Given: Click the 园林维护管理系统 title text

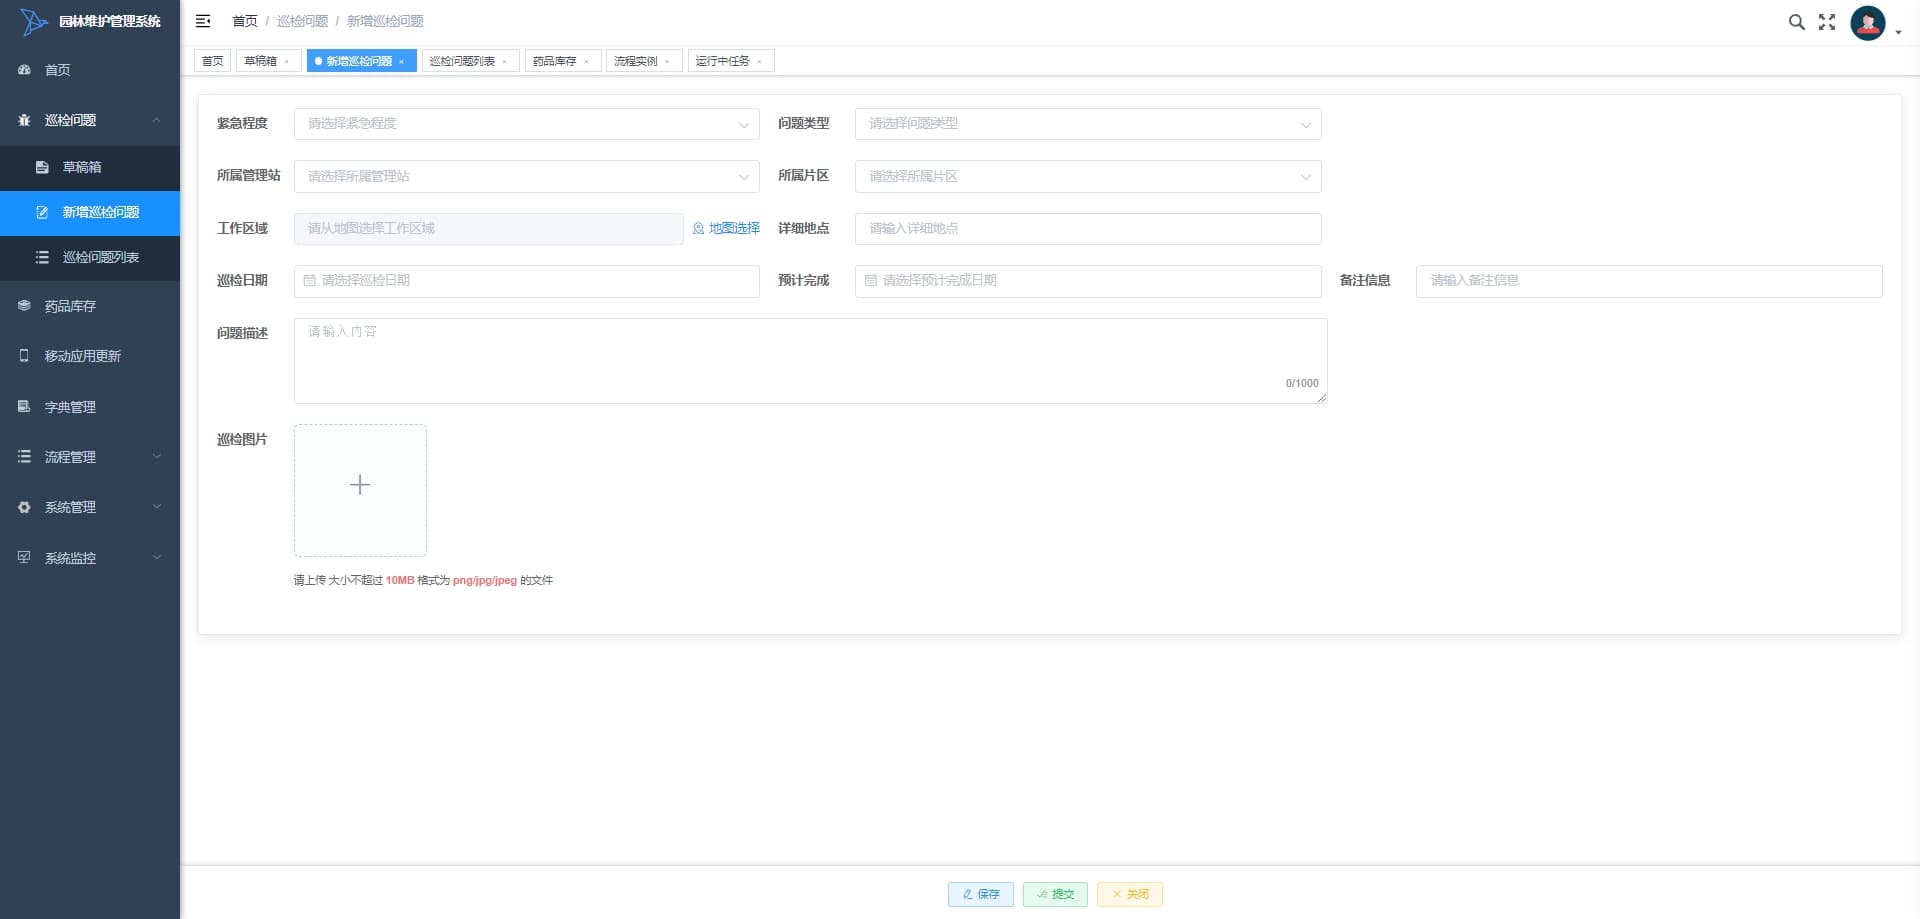Looking at the screenshot, I should pos(110,21).
